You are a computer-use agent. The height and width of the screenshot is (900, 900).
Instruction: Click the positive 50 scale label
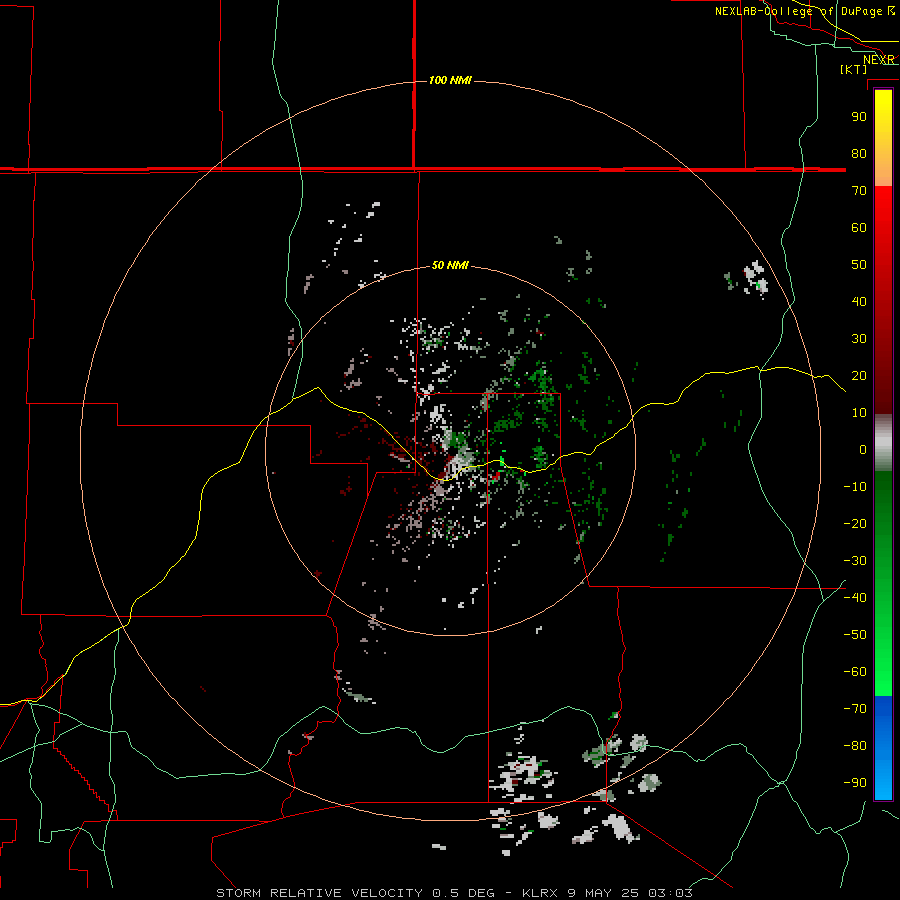859,265
